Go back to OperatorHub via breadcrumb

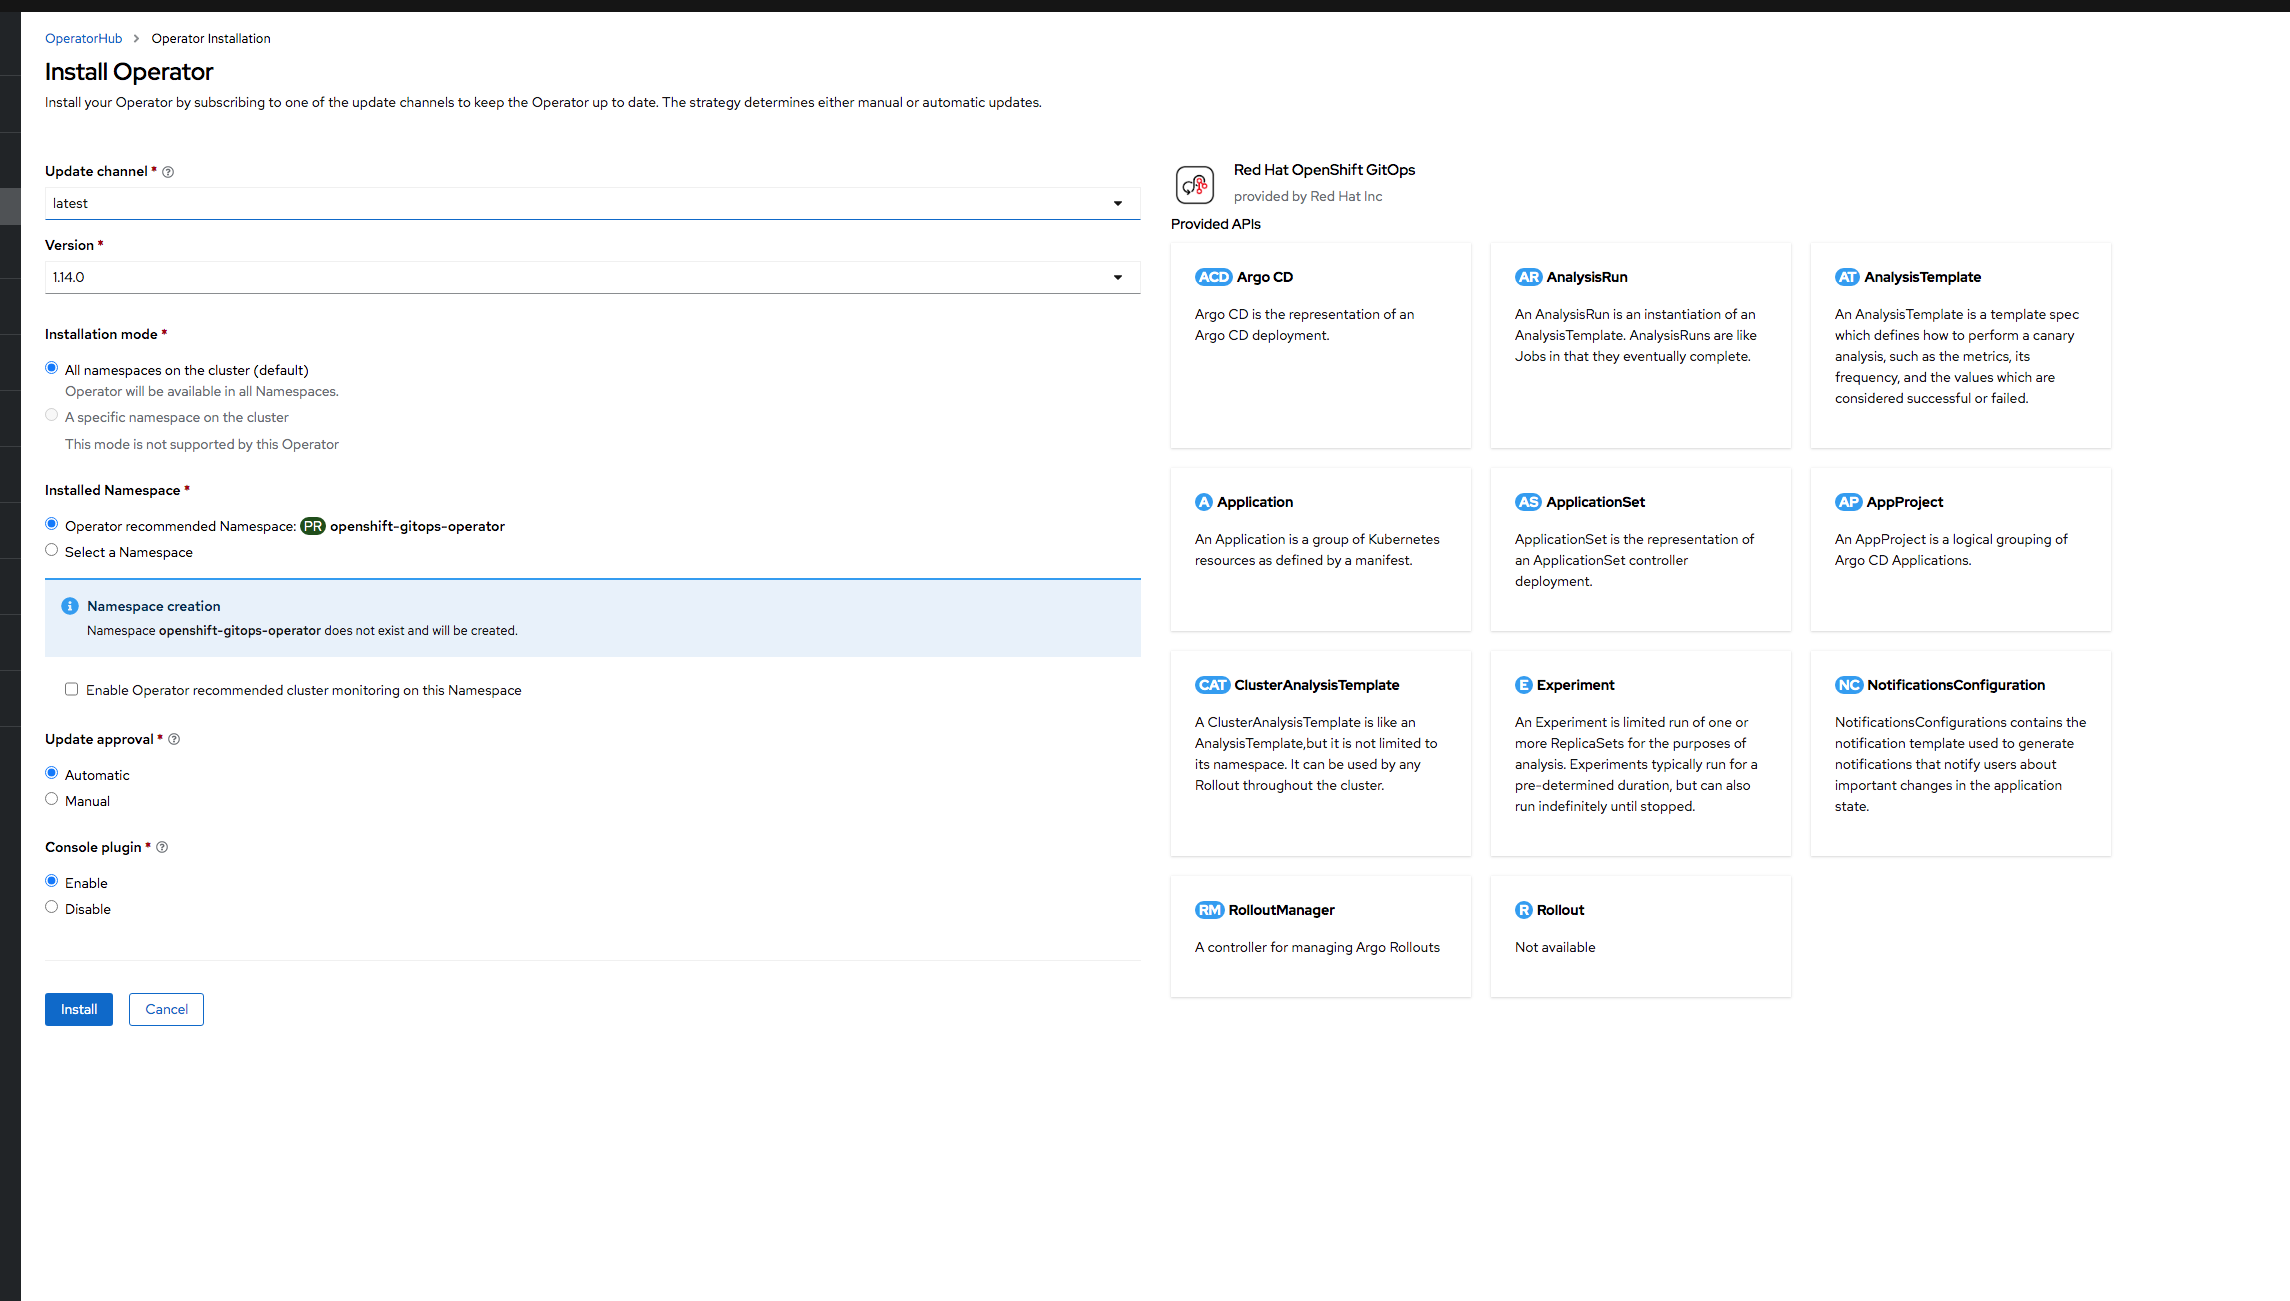coord(83,39)
